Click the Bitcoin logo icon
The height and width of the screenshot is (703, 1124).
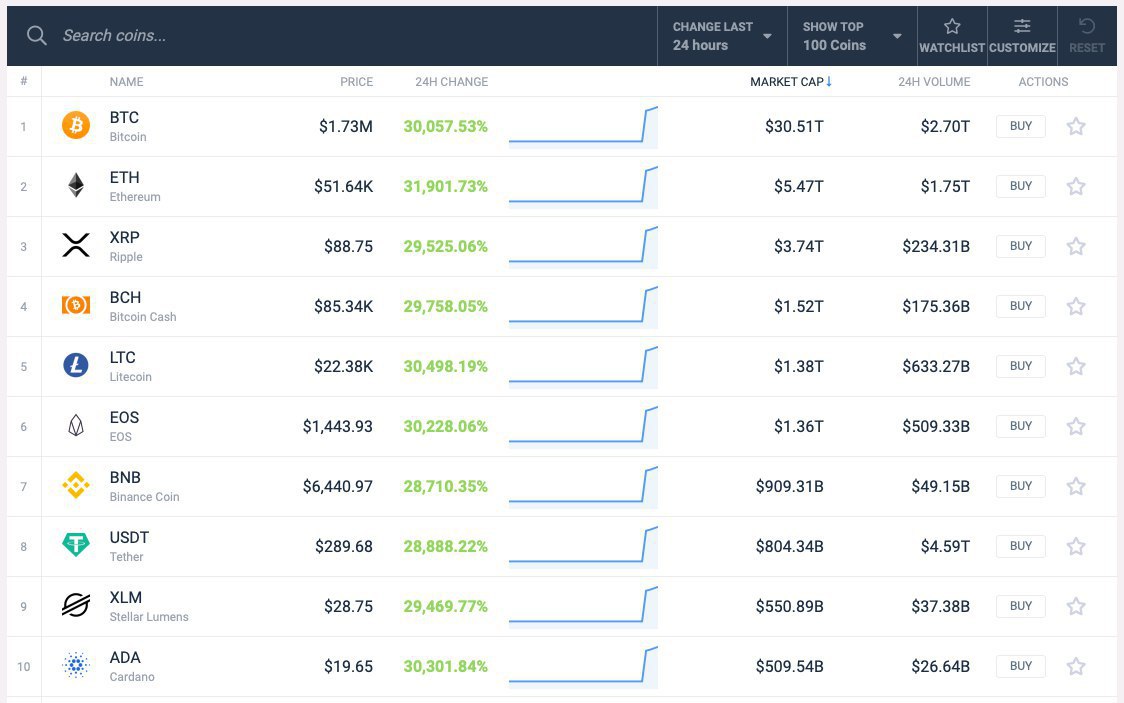coord(76,125)
